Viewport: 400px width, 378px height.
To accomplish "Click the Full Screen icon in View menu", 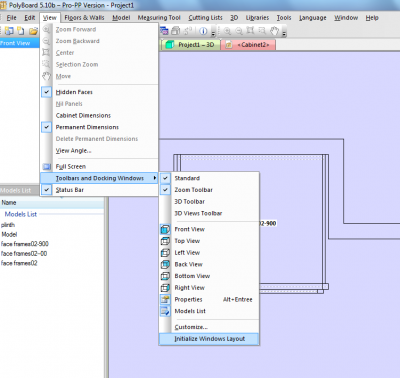I will click(47, 166).
